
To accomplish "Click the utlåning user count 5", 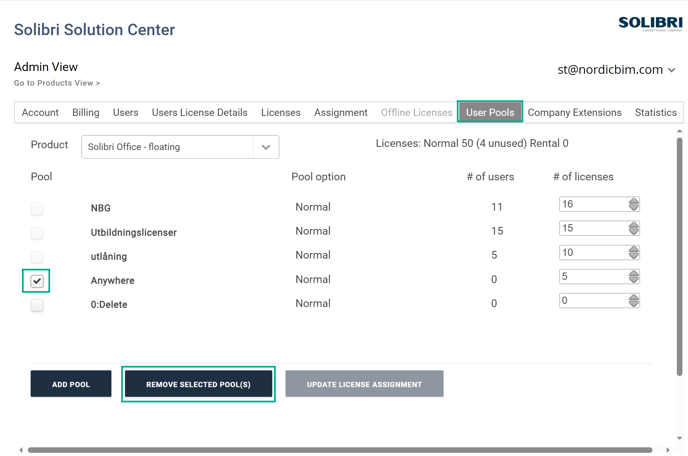I will (x=494, y=255).
